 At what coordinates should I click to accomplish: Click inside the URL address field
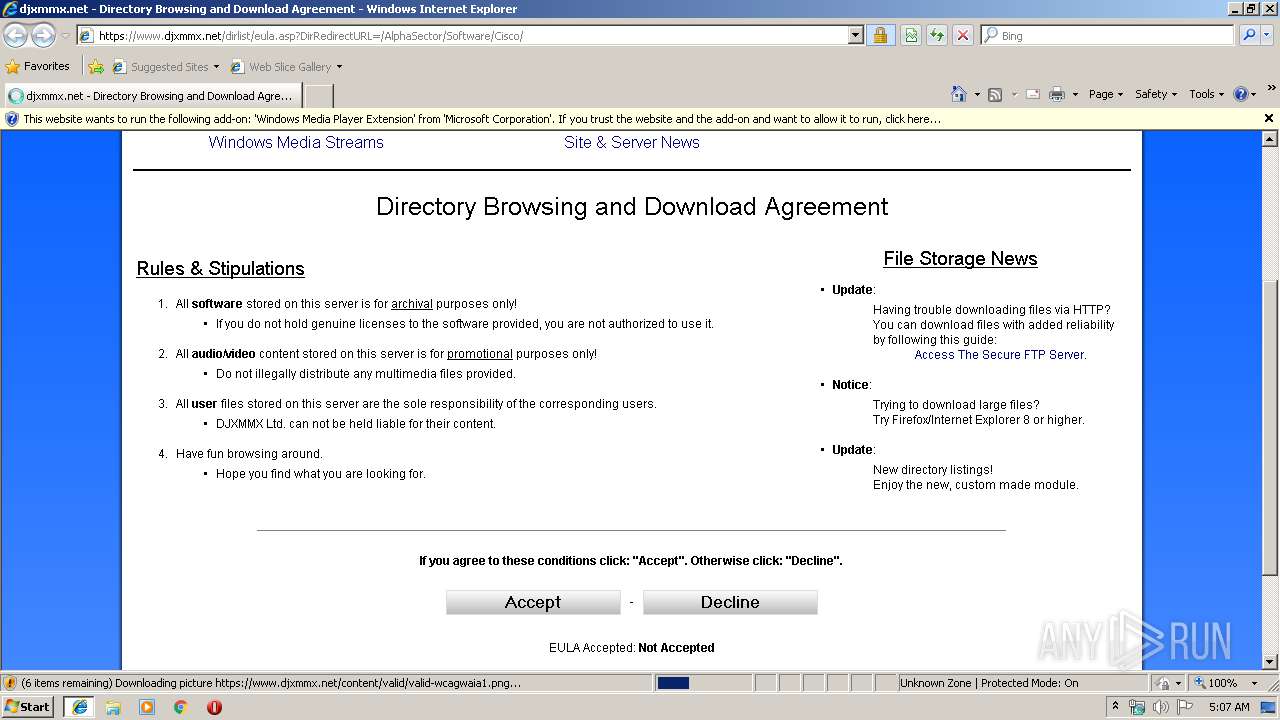pyautogui.click(x=471, y=35)
